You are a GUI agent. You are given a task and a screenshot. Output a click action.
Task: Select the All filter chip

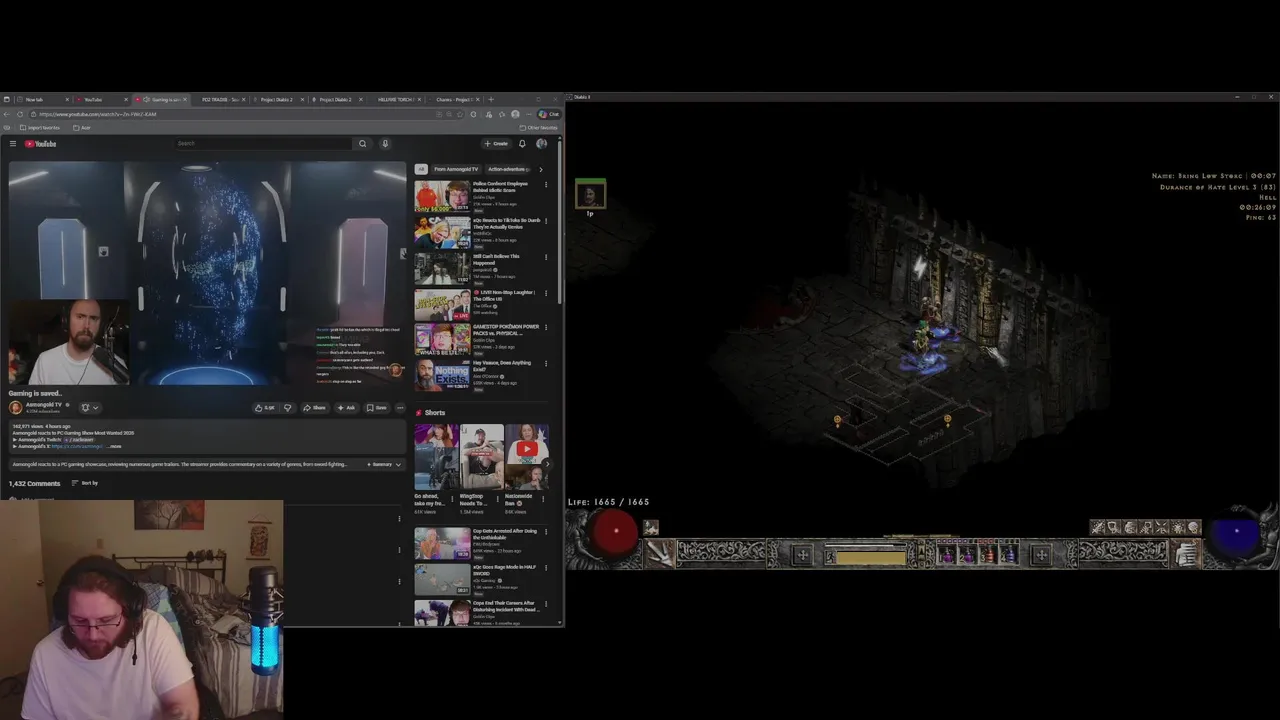(421, 169)
